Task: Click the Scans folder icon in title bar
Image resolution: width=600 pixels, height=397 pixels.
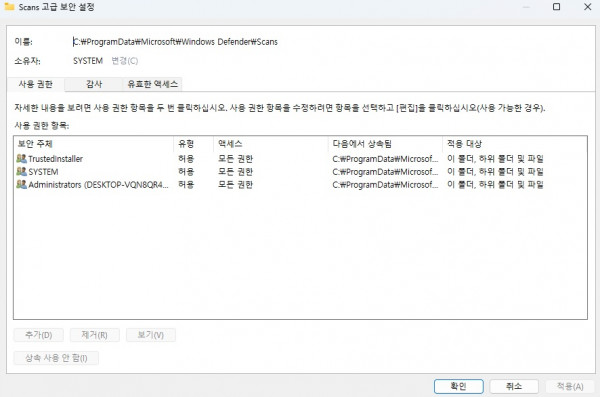Action: tap(9, 7)
